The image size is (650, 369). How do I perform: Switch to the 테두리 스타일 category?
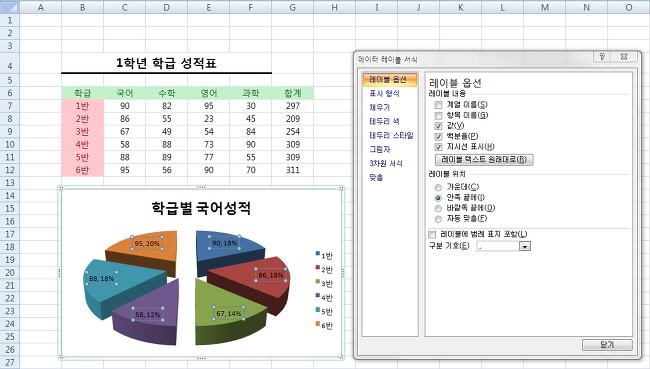click(x=391, y=136)
